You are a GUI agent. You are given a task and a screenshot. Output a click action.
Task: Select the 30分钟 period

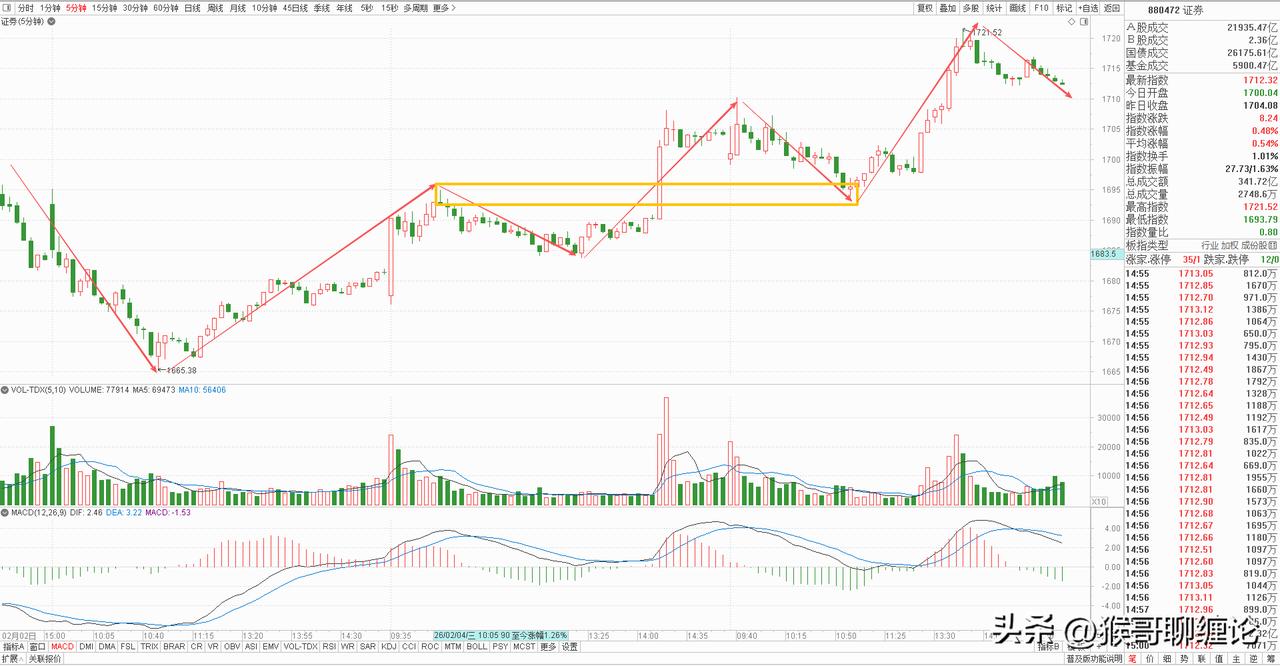click(x=135, y=7)
